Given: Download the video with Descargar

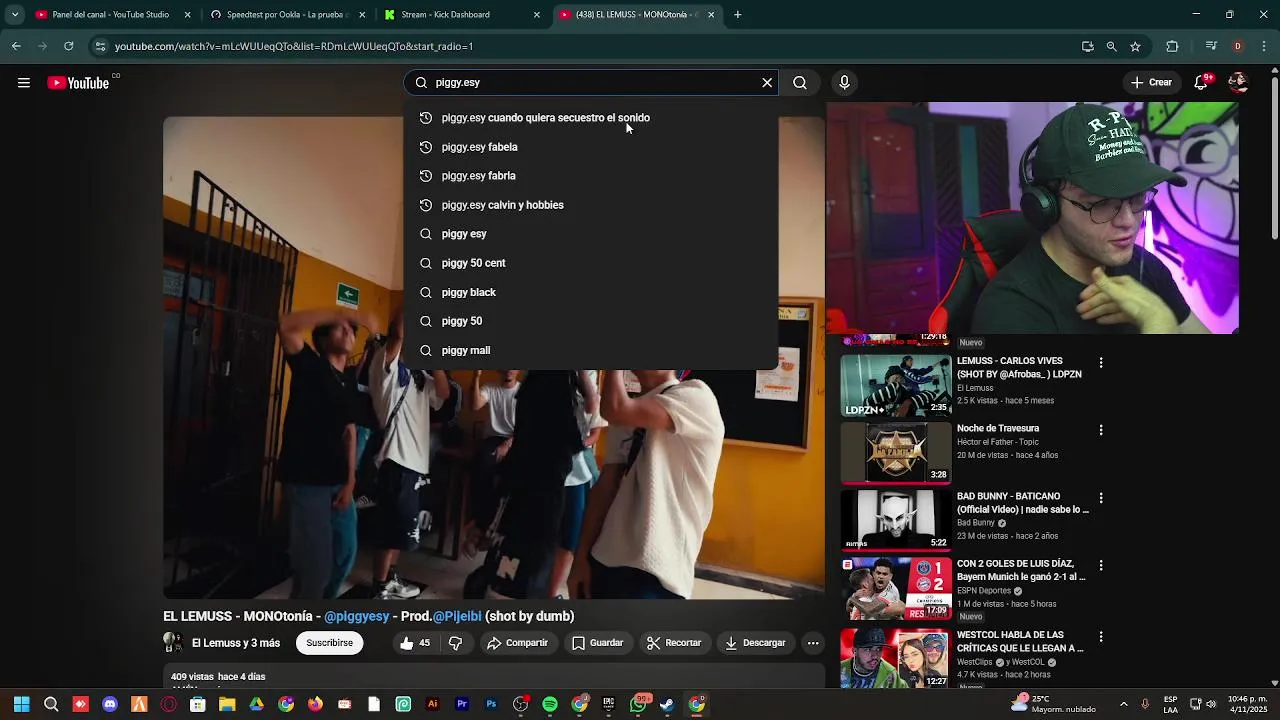Looking at the screenshot, I should tap(755, 643).
